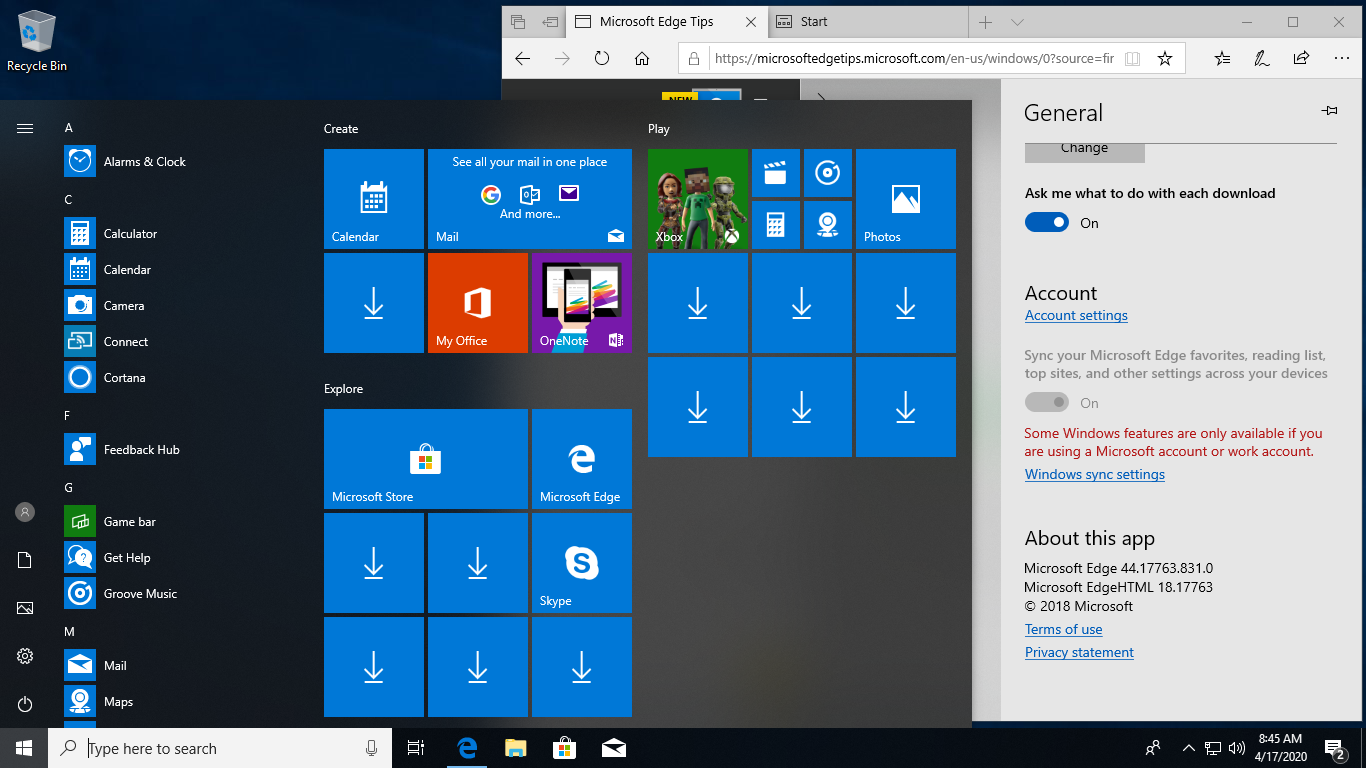Open the Skype tile
Viewport: 1366px width, 768px height.
[x=582, y=563]
